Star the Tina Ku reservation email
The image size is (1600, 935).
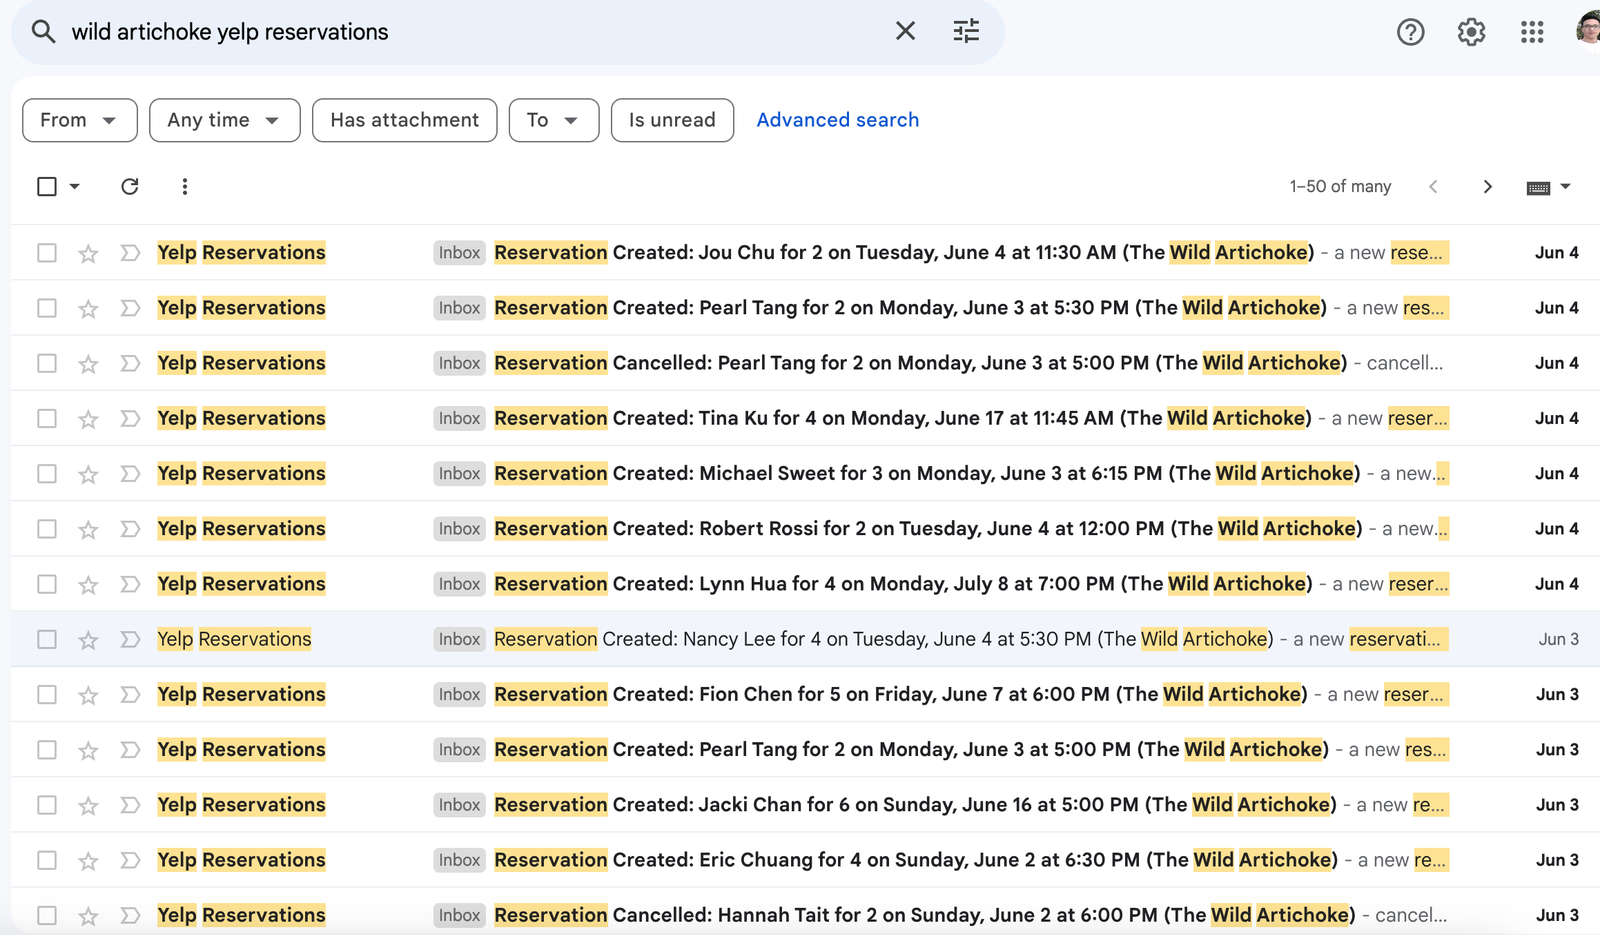click(x=88, y=418)
